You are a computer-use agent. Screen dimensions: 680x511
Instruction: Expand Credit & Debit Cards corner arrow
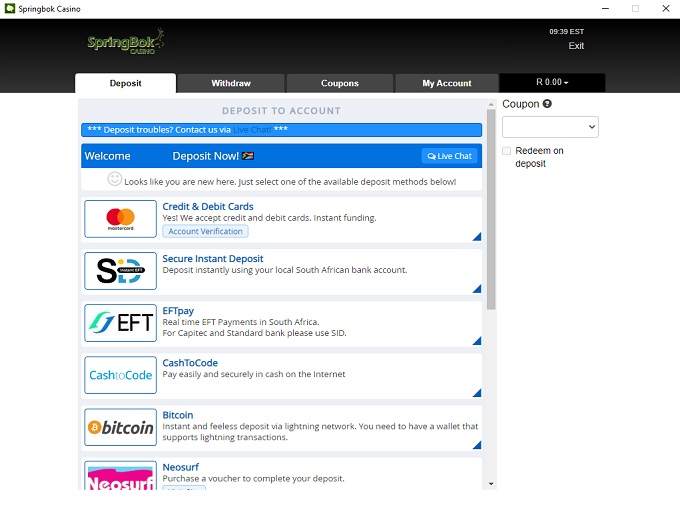pos(476,236)
